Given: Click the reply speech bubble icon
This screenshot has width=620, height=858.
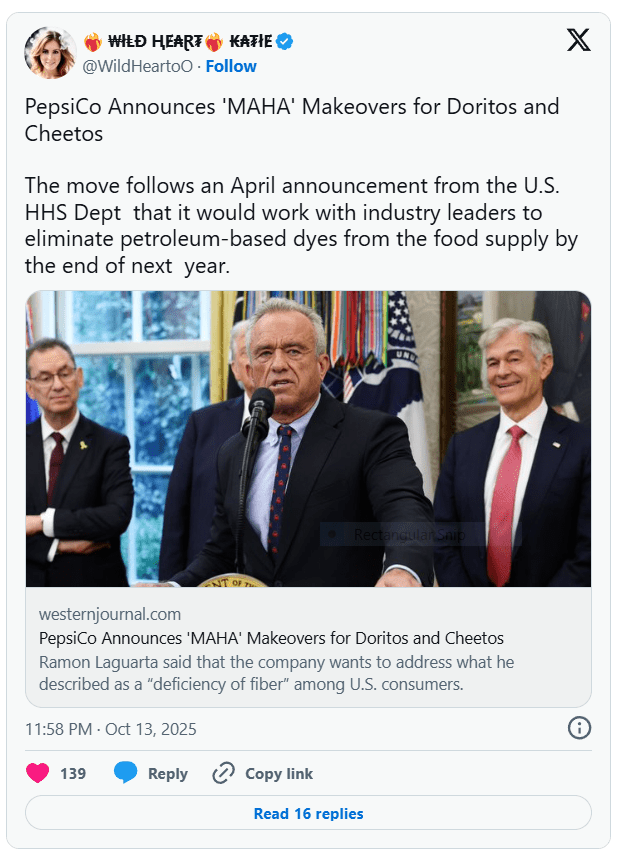Looking at the screenshot, I should click(x=125, y=773).
